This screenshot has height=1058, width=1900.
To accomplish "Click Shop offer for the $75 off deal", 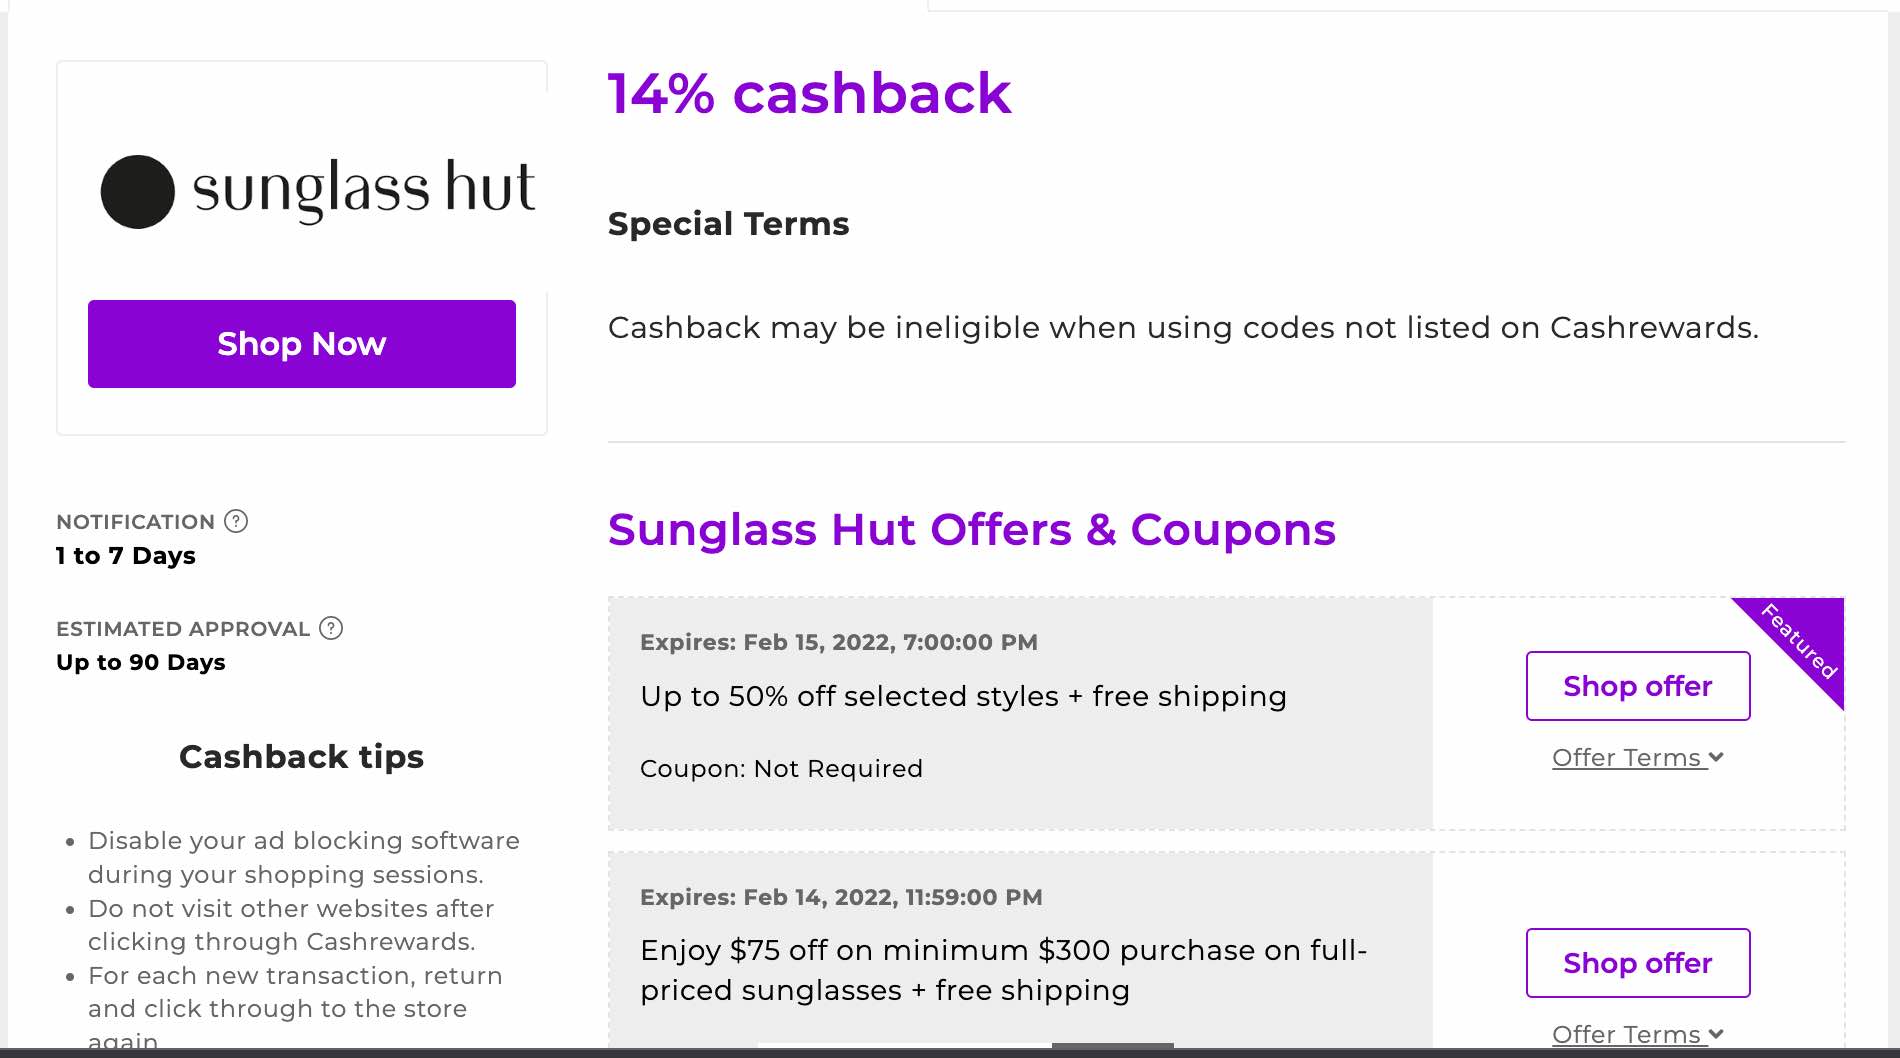I will 1637,963.
